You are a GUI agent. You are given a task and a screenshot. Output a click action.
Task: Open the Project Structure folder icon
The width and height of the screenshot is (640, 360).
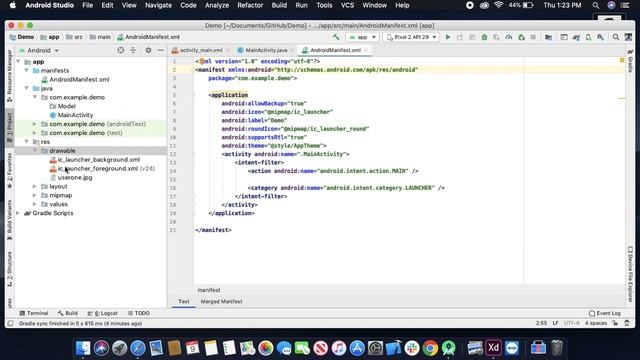(x=549, y=37)
